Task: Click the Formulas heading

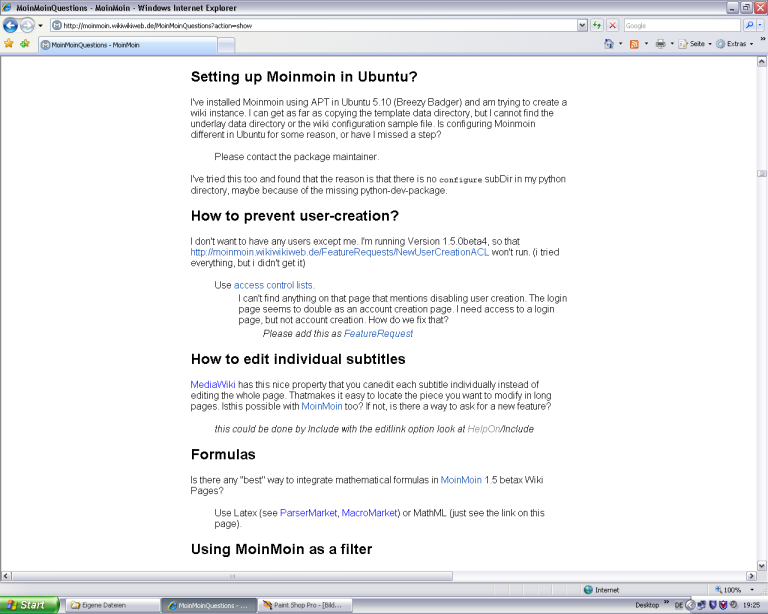Action: [x=223, y=454]
